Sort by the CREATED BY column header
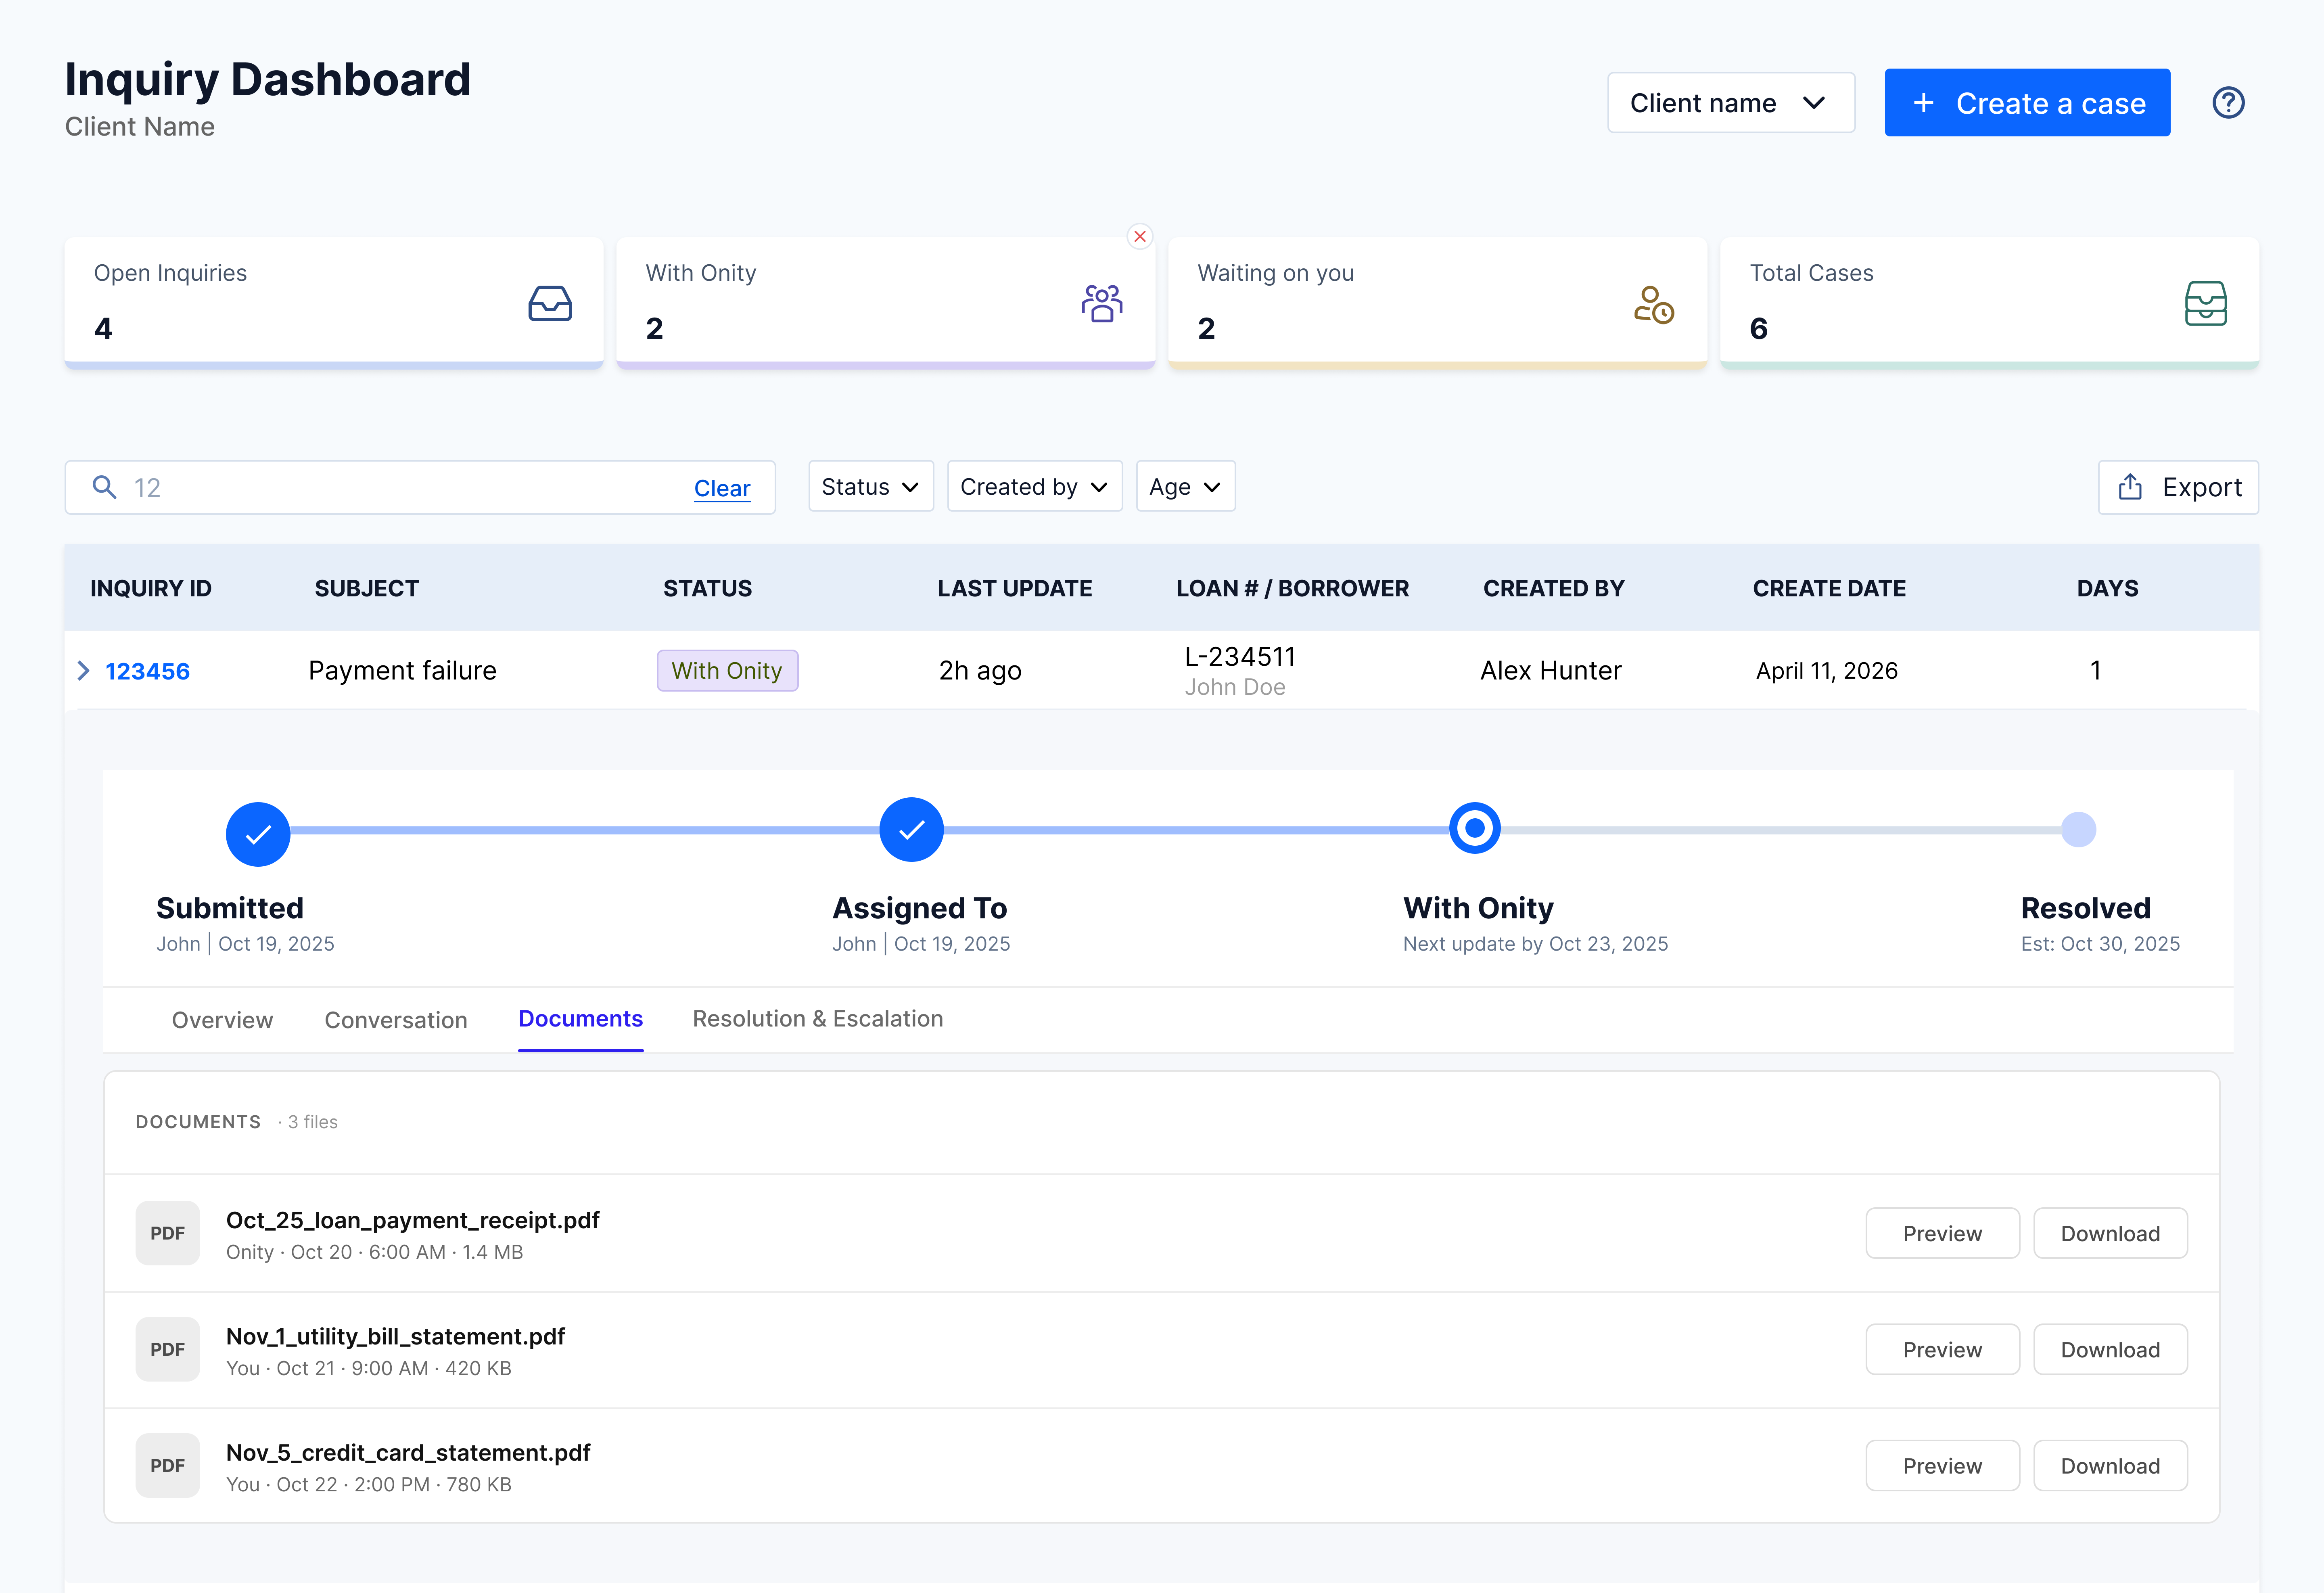Screen dimensions: 2324x1593 1554,588
